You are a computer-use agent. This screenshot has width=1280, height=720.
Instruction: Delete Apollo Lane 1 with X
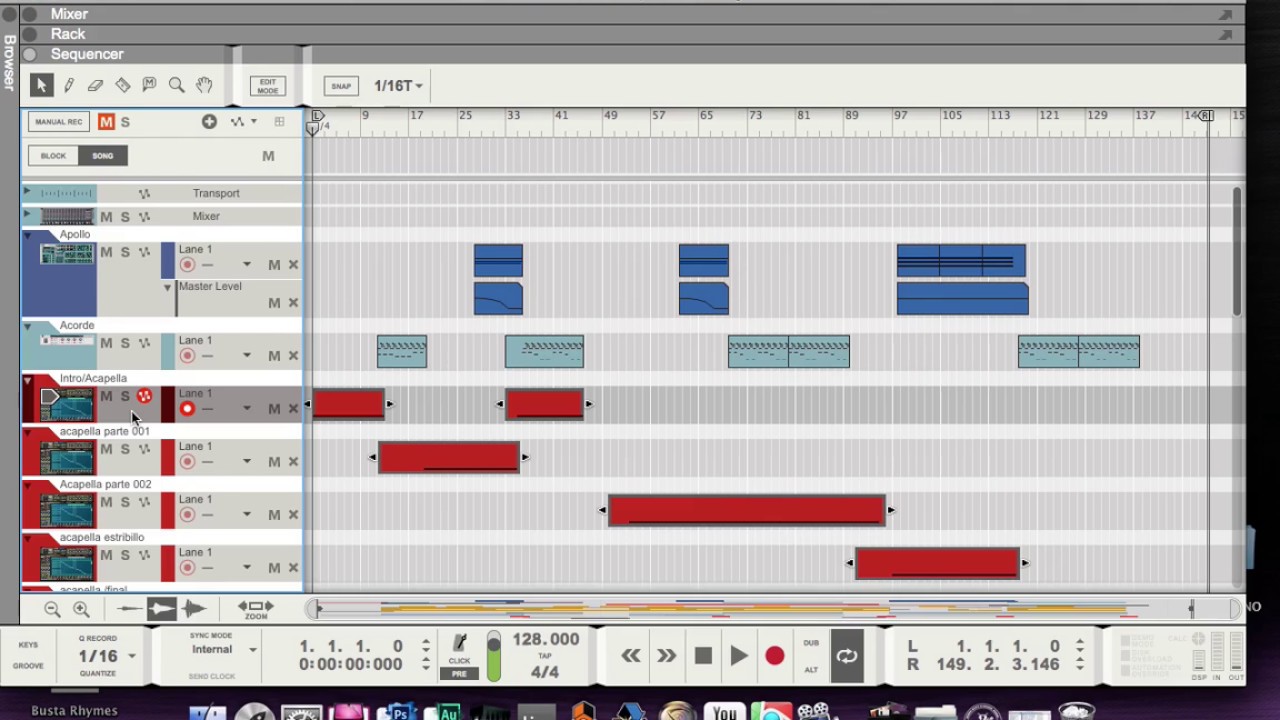click(x=293, y=265)
